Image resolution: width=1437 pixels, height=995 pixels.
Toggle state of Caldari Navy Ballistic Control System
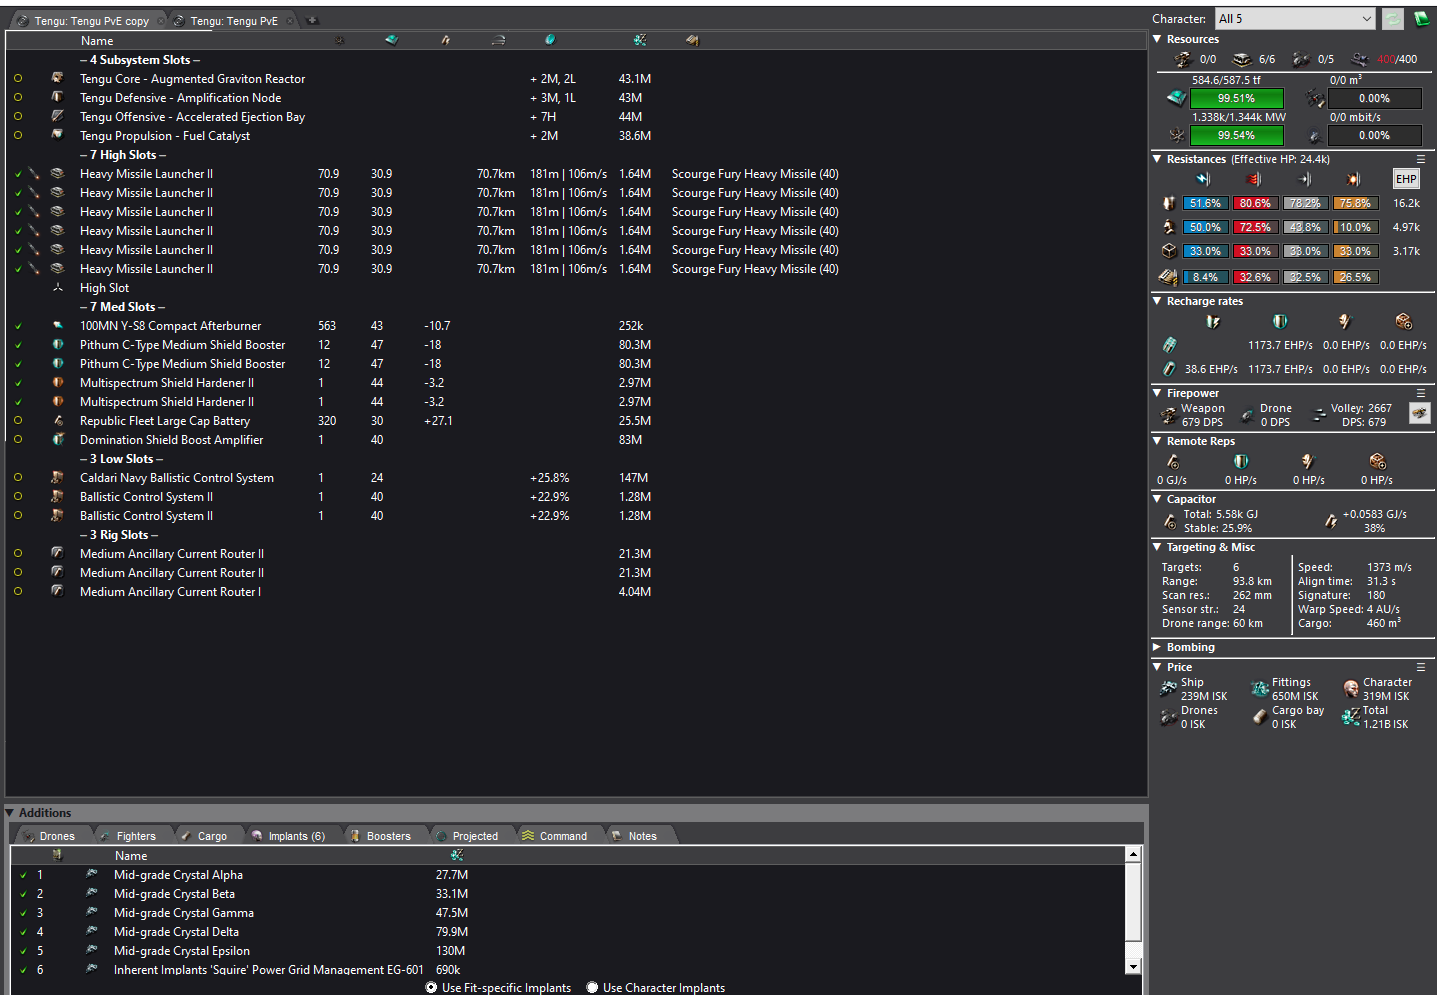click(x=18, y=478)
